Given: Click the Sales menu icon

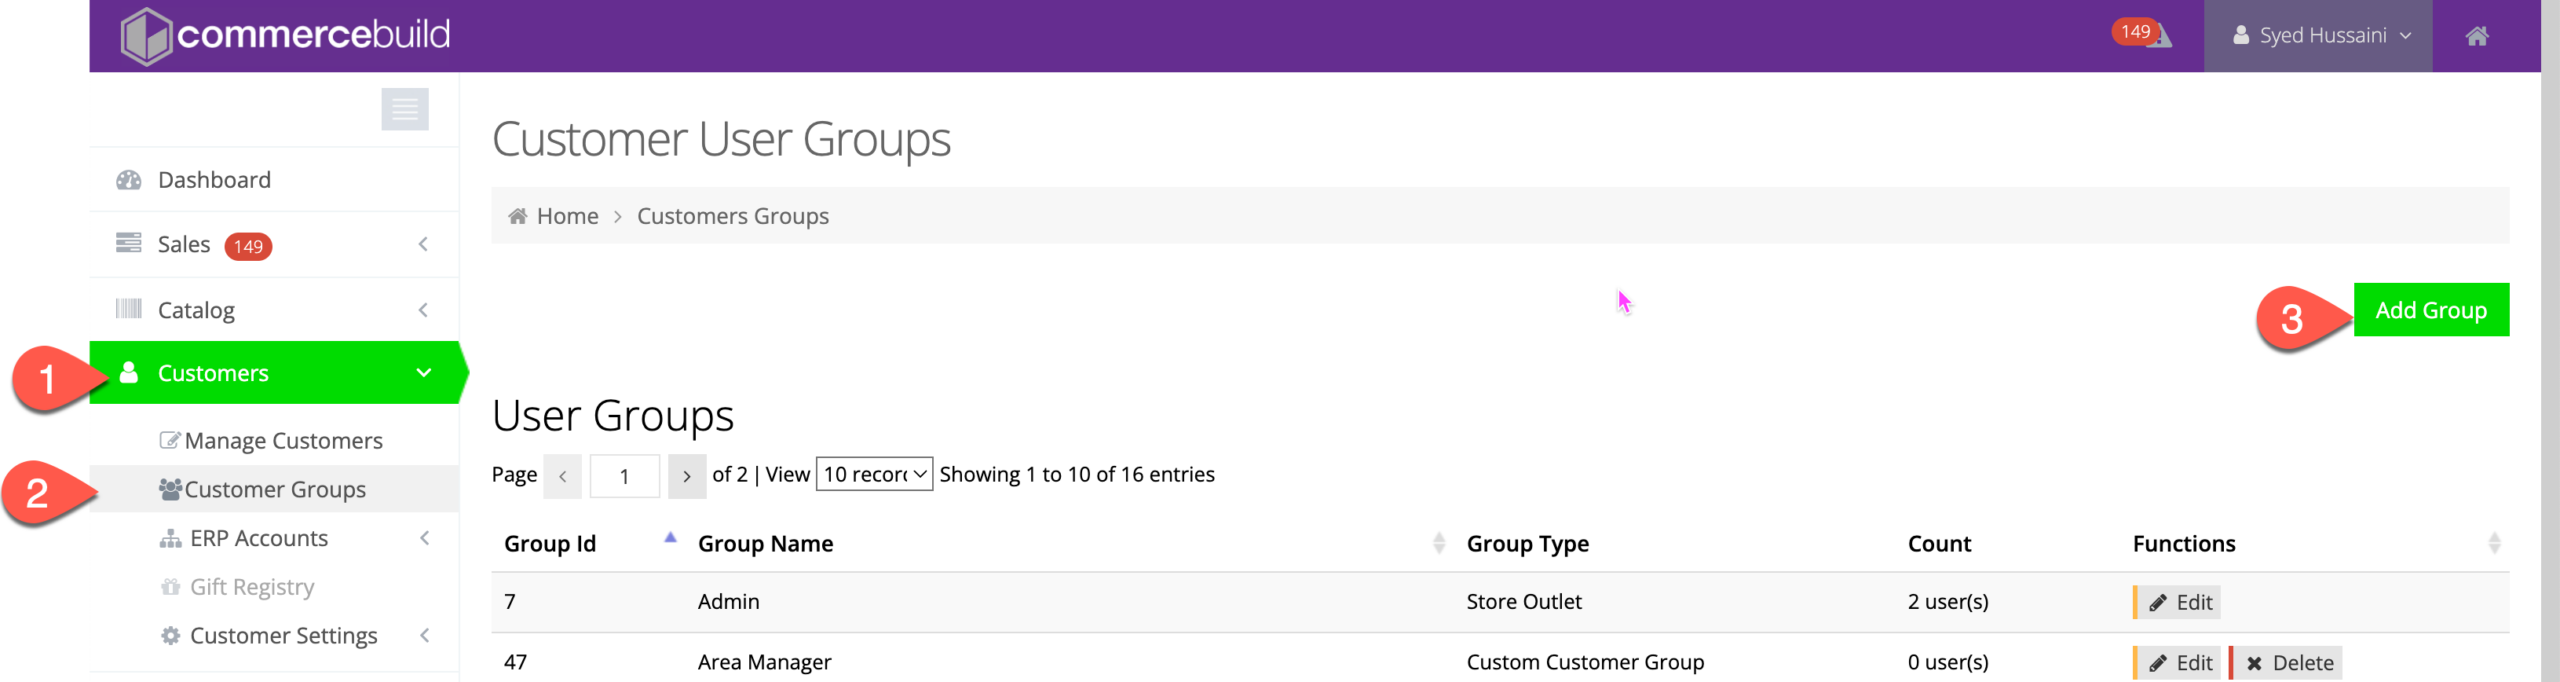Looking at the screenshot, I should click(x=129, y=243).
